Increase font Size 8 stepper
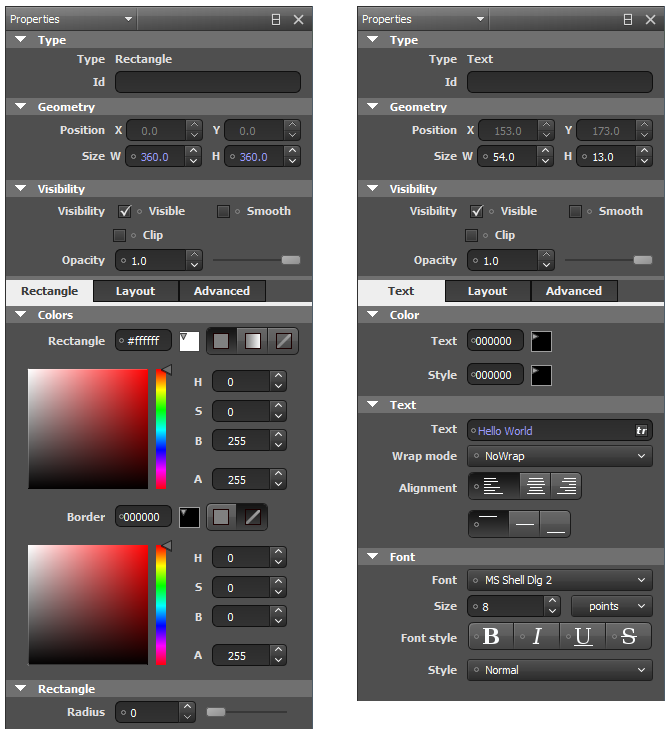This screenshot has width=670, height=735. 552,600
